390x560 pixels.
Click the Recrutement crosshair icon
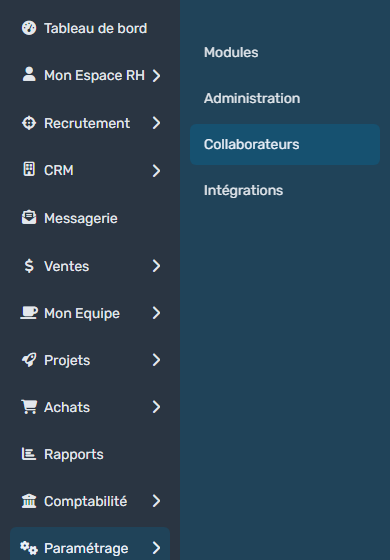point(29,123)
